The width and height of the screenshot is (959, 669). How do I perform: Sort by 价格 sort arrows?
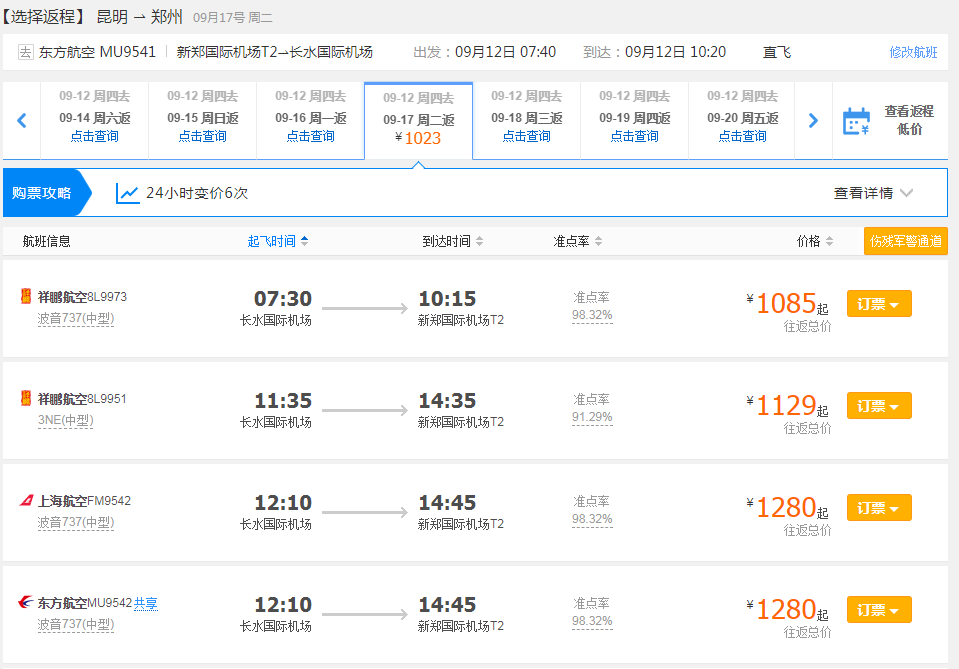[x=829, y=241]
